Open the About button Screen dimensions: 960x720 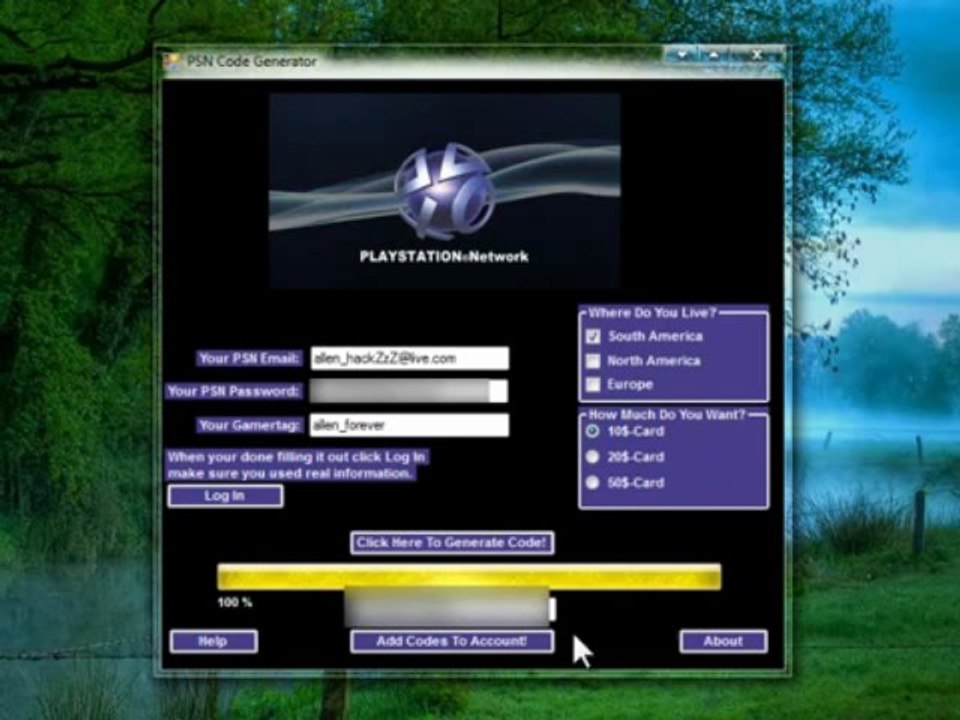(724, 641)
